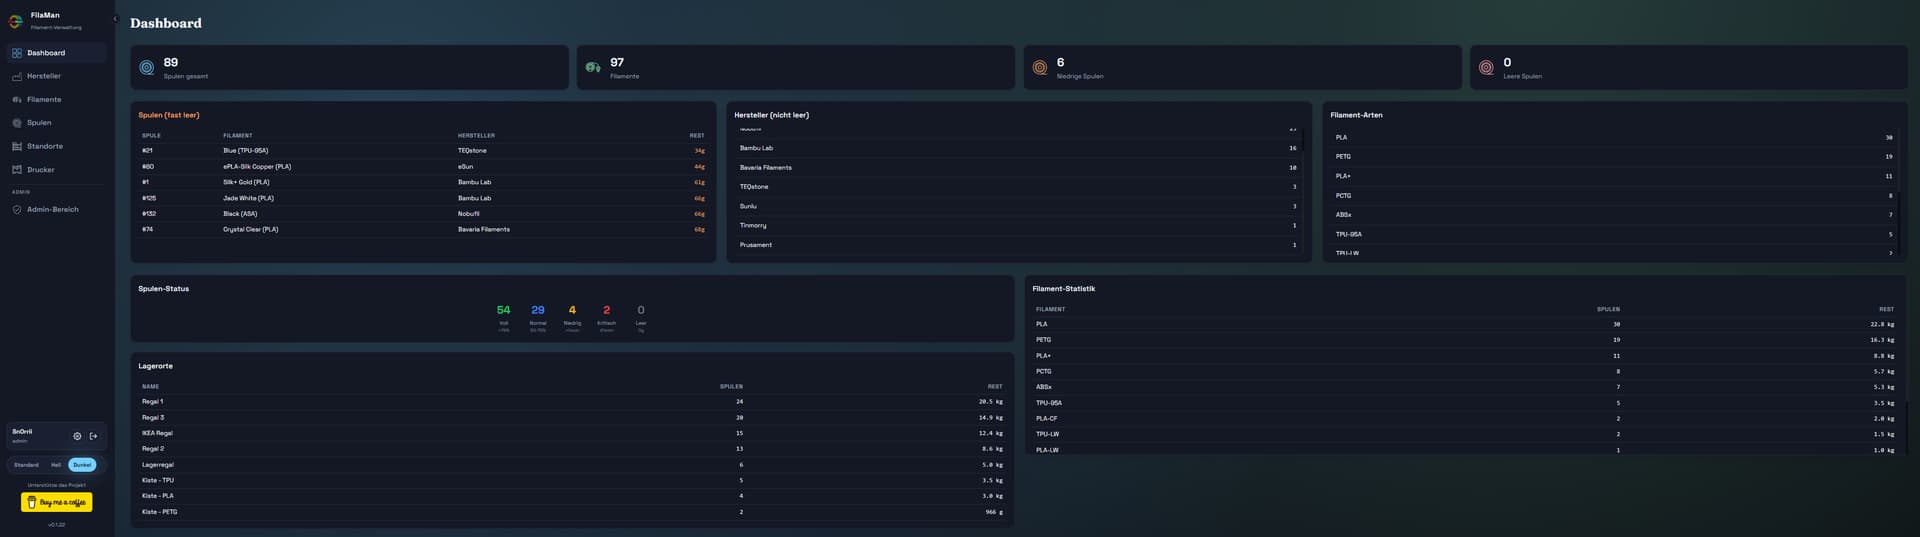Click the blue 29 Normal status count
Viewport: 1920px width, 537px height.
tap(538, 310)
